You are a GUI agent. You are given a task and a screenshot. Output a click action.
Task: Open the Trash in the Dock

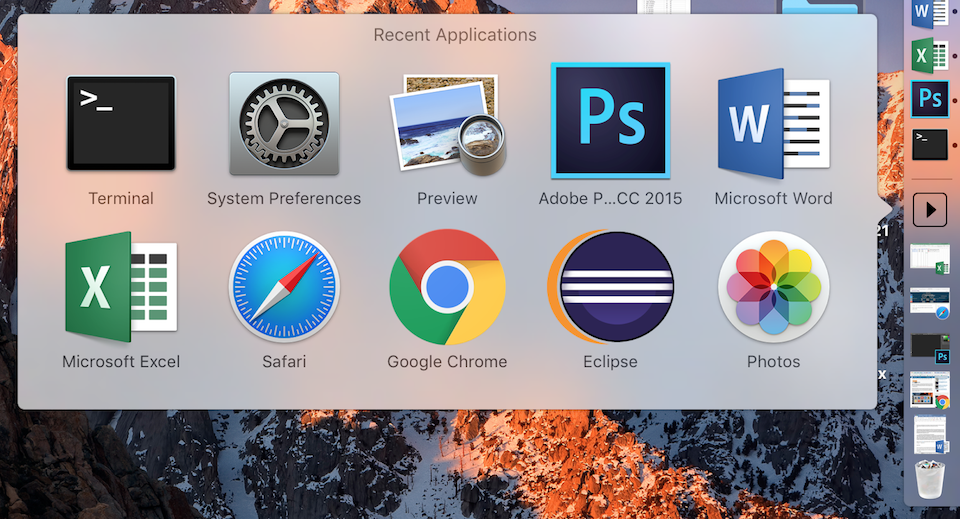(929, 479)
